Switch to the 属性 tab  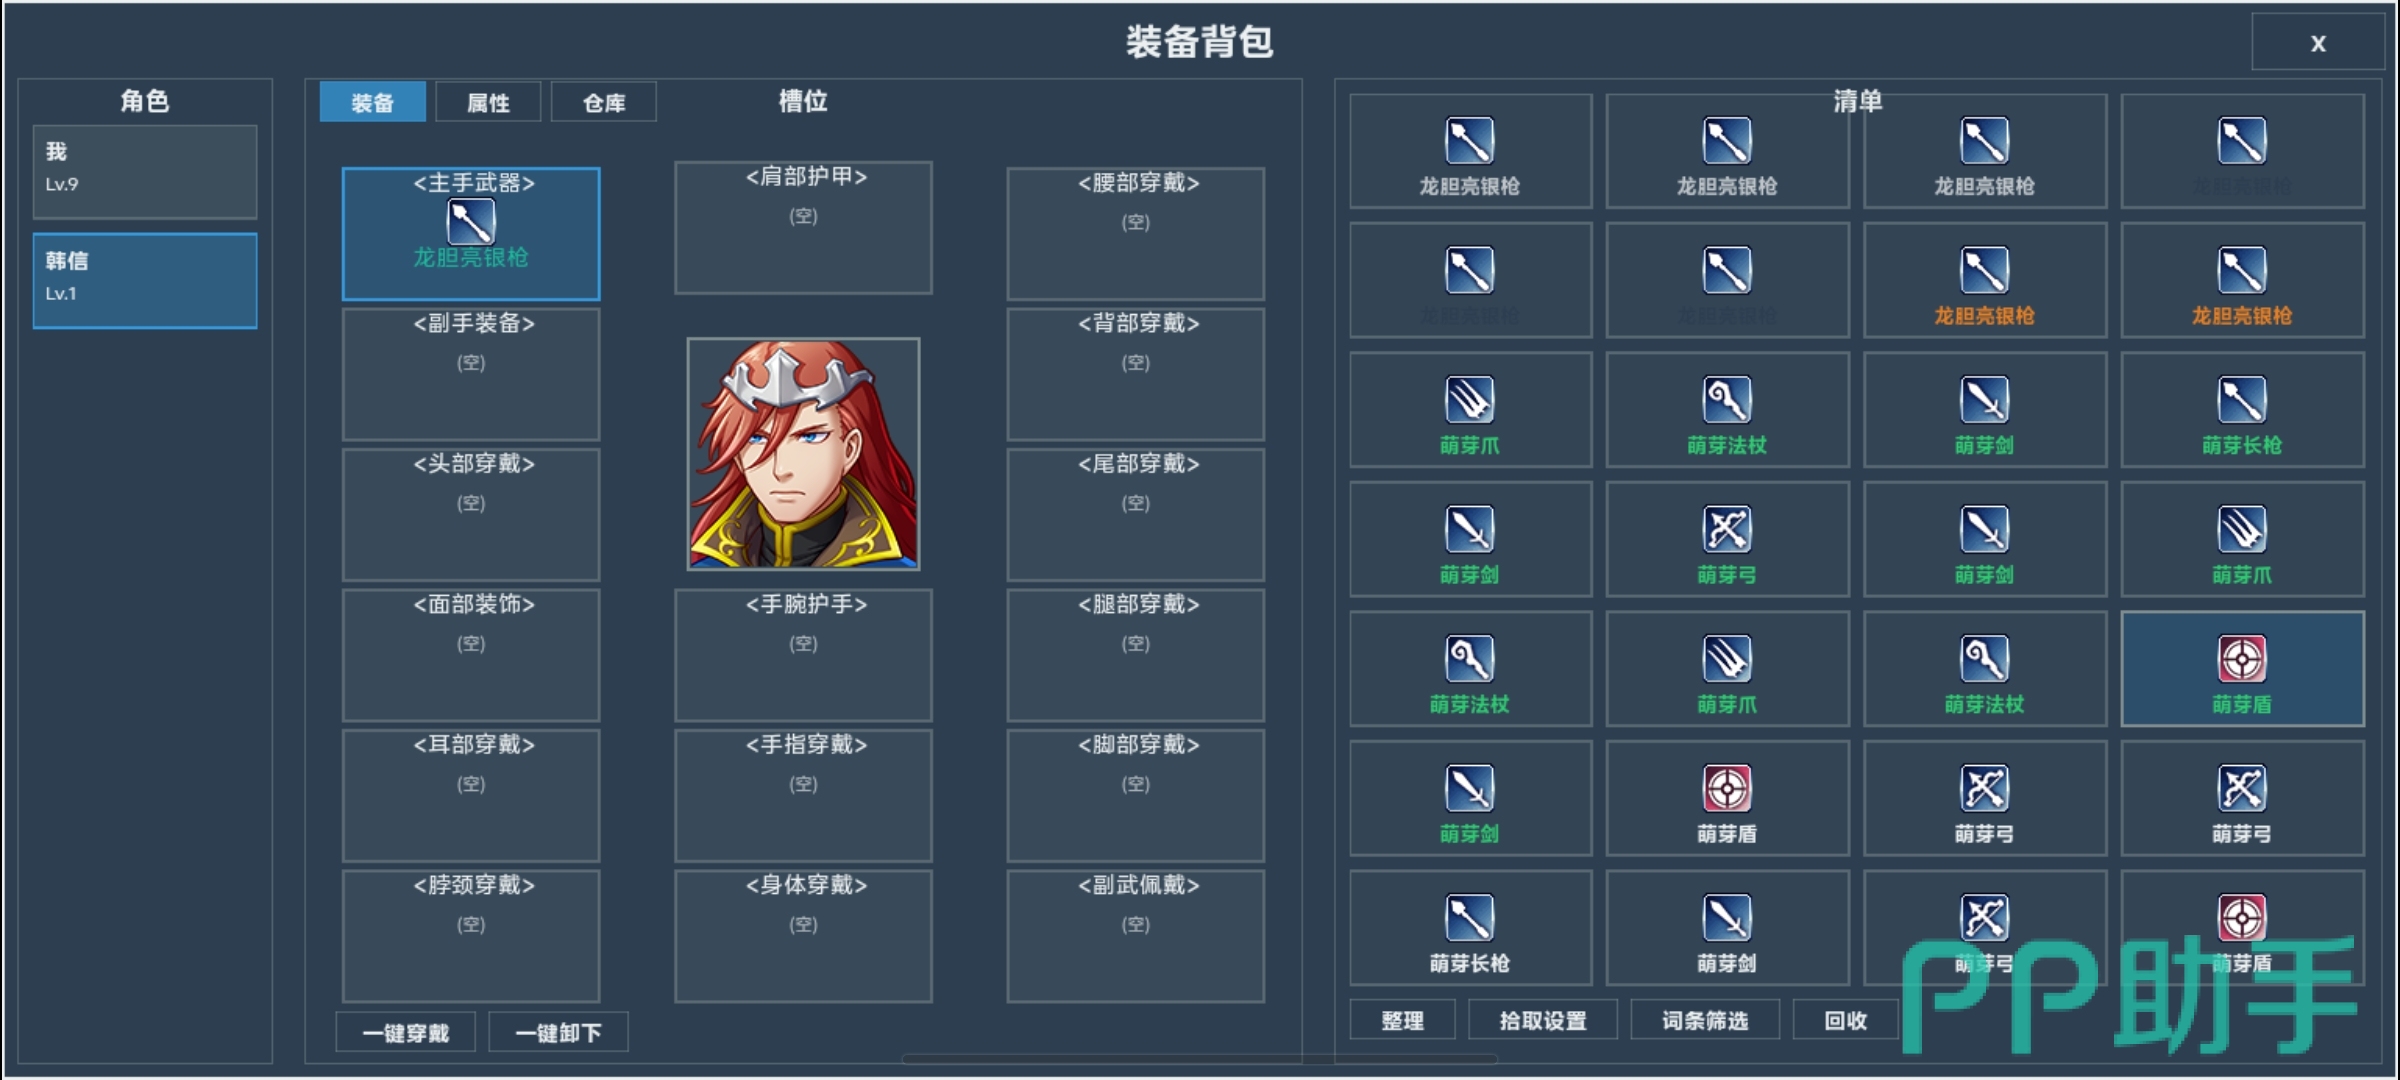tap(488, 102)
